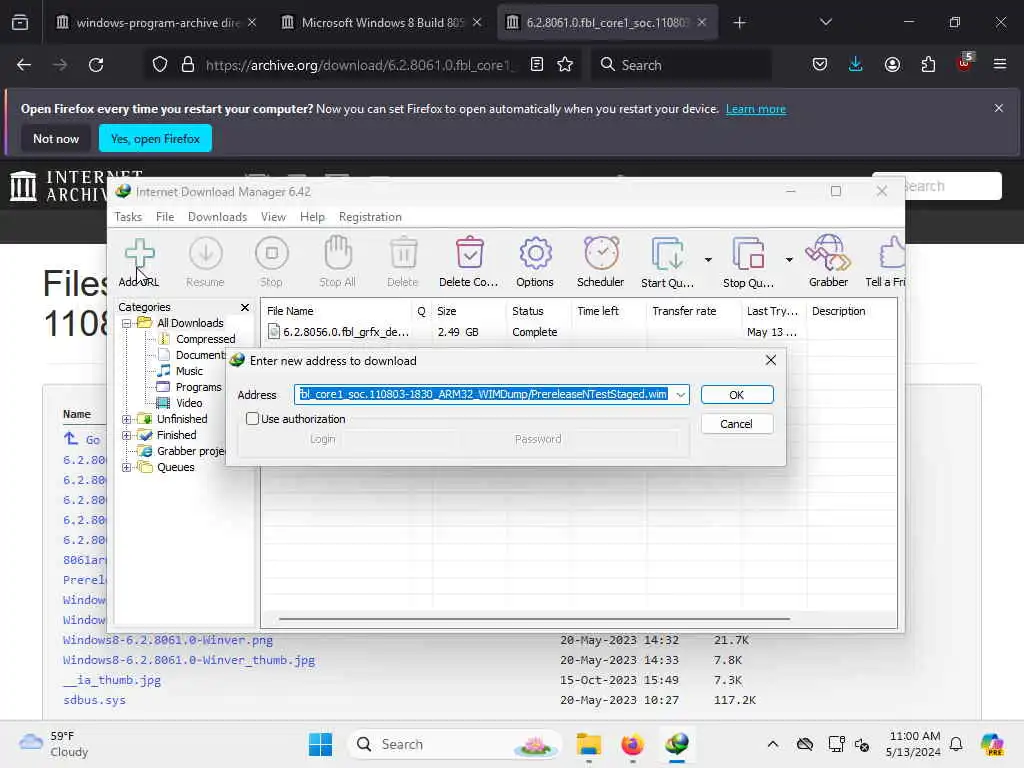Click the Delete Completed icon
Image resolution: width=1024 pixels, height=768 pixels.
pyautogui.click(x=469, y=262)
